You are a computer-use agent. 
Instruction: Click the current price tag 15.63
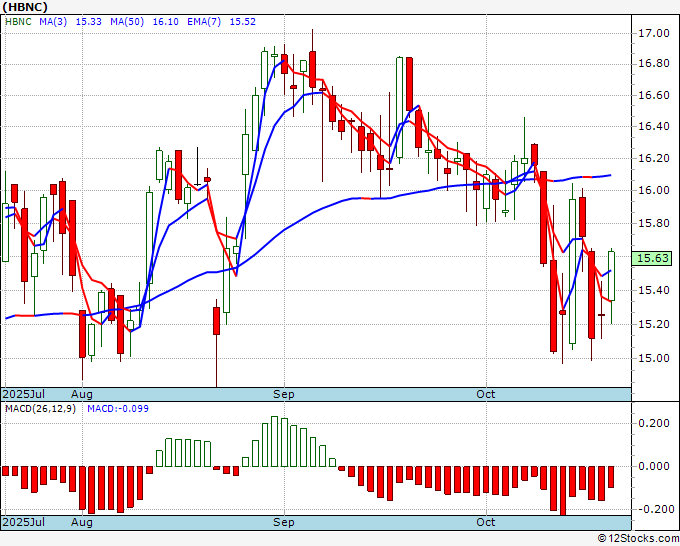click(652, 258)
